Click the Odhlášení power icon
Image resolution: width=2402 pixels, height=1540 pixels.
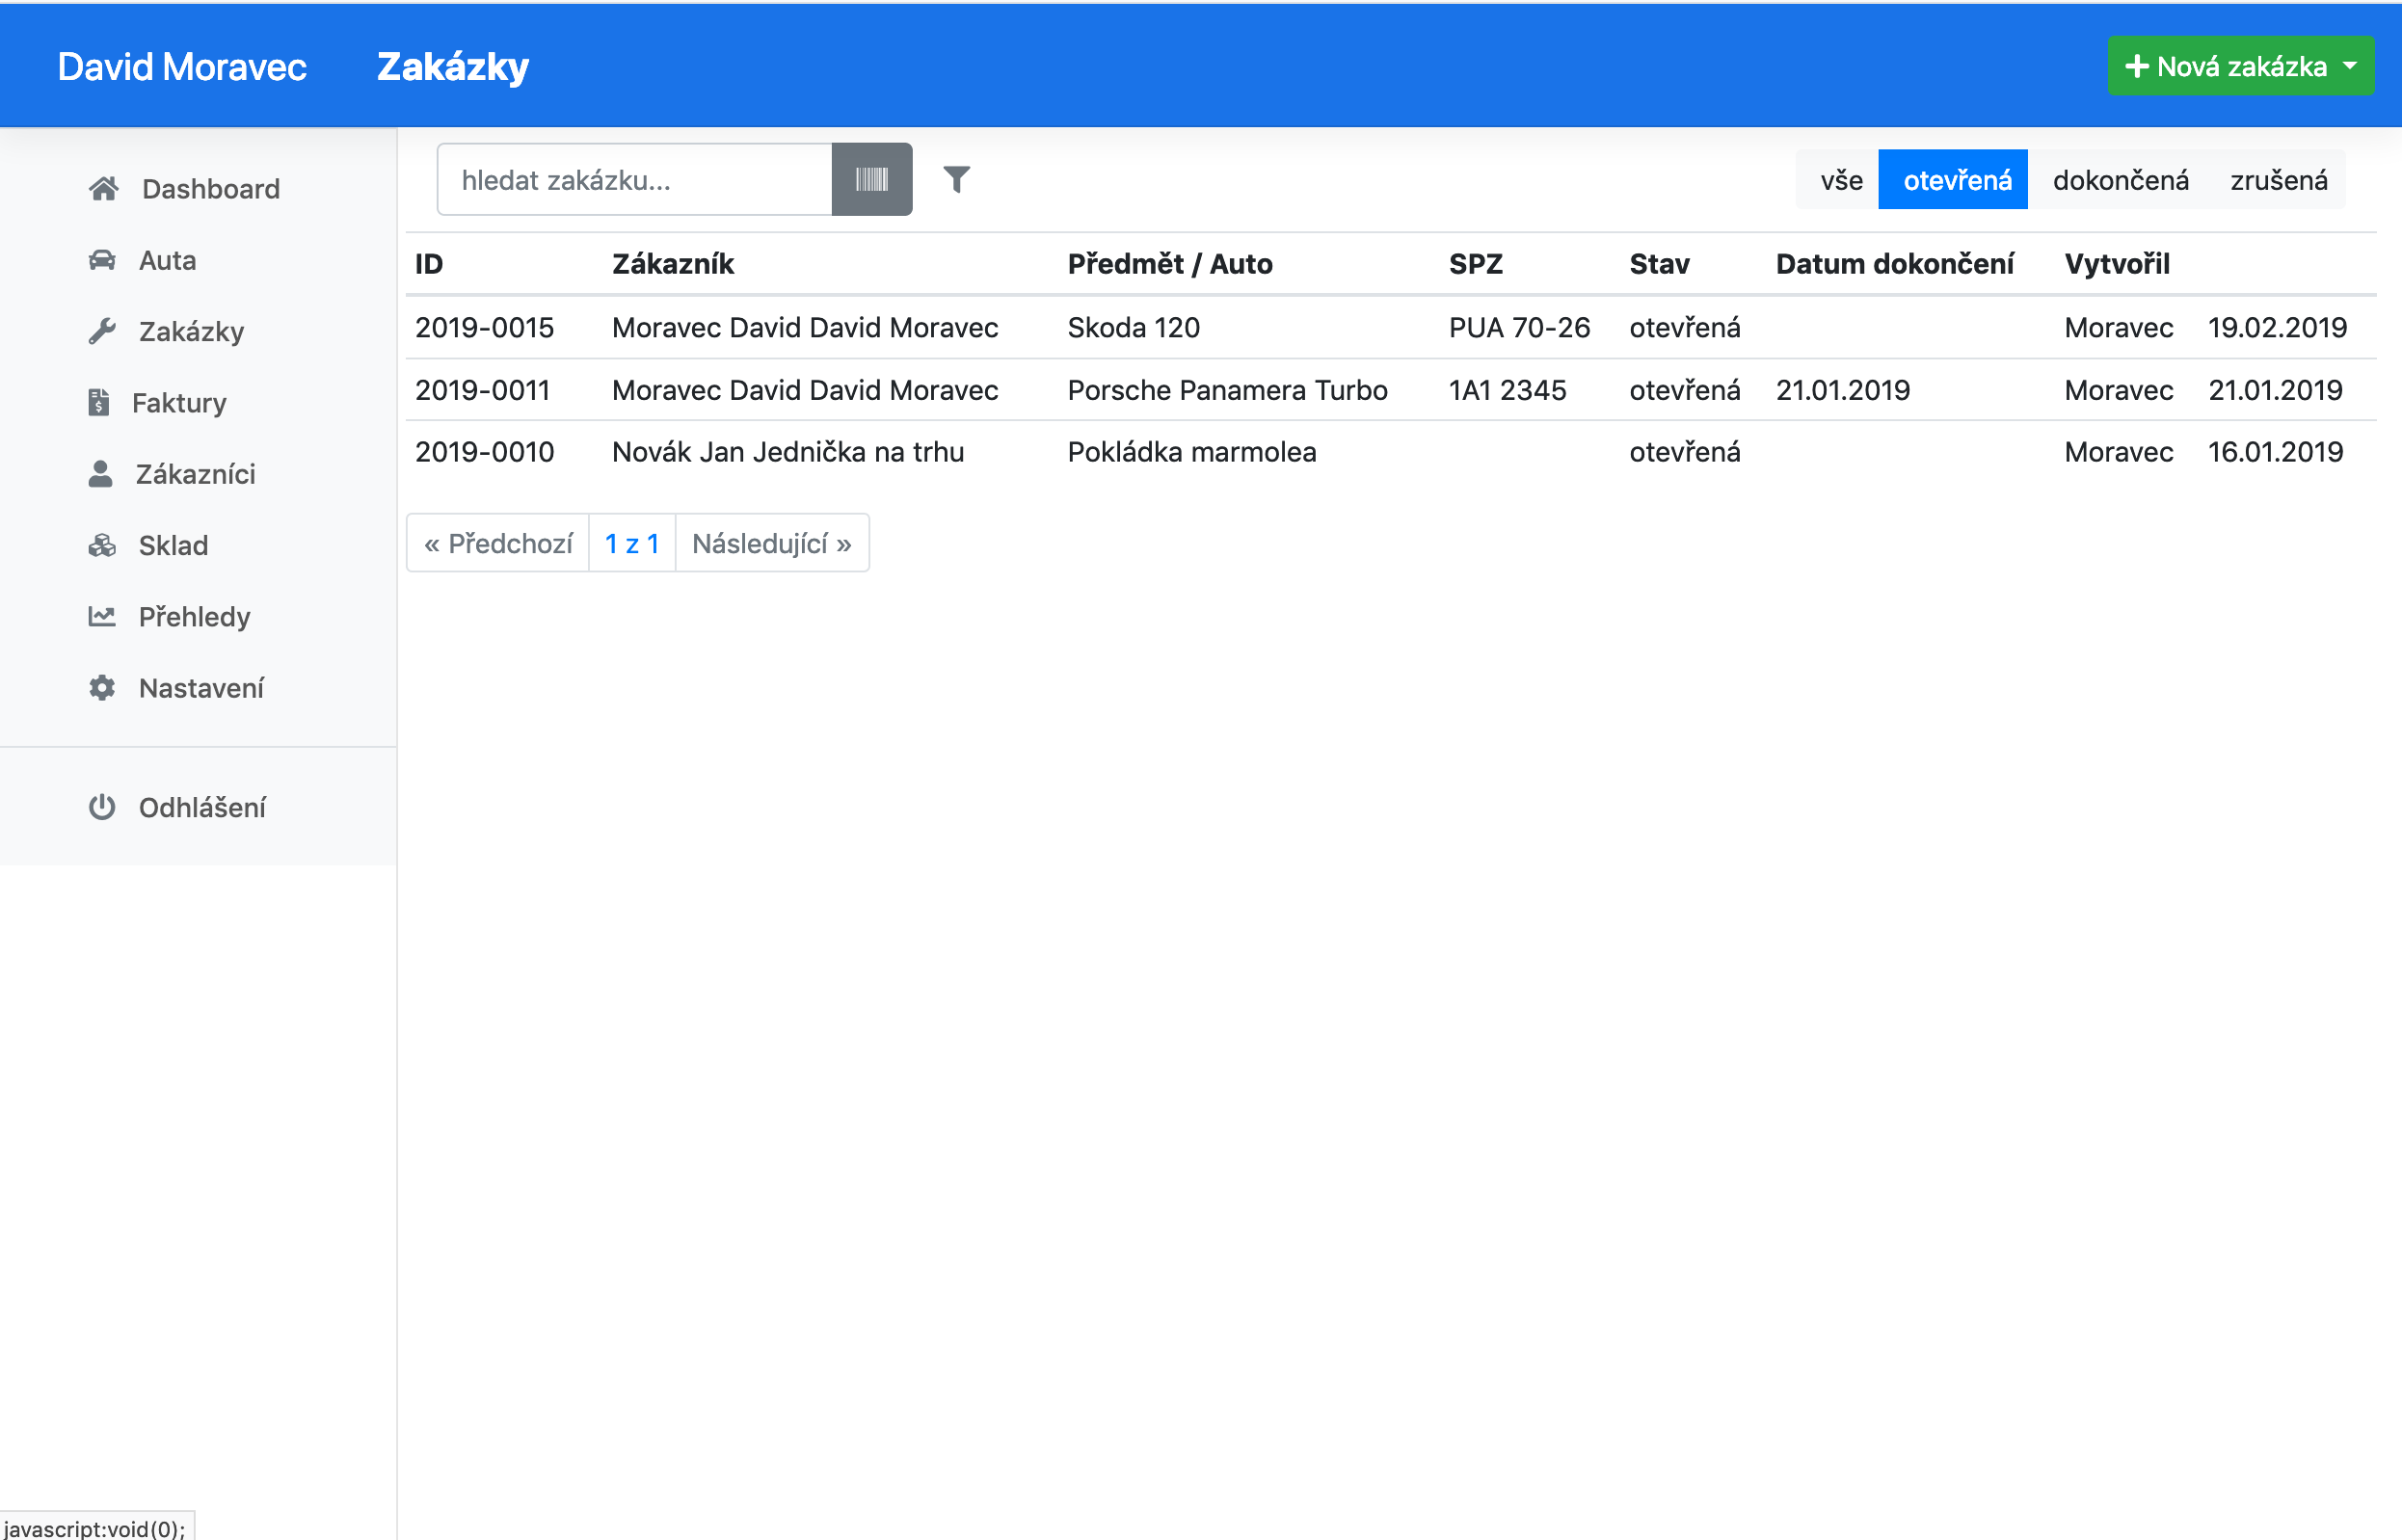(102, 807)
